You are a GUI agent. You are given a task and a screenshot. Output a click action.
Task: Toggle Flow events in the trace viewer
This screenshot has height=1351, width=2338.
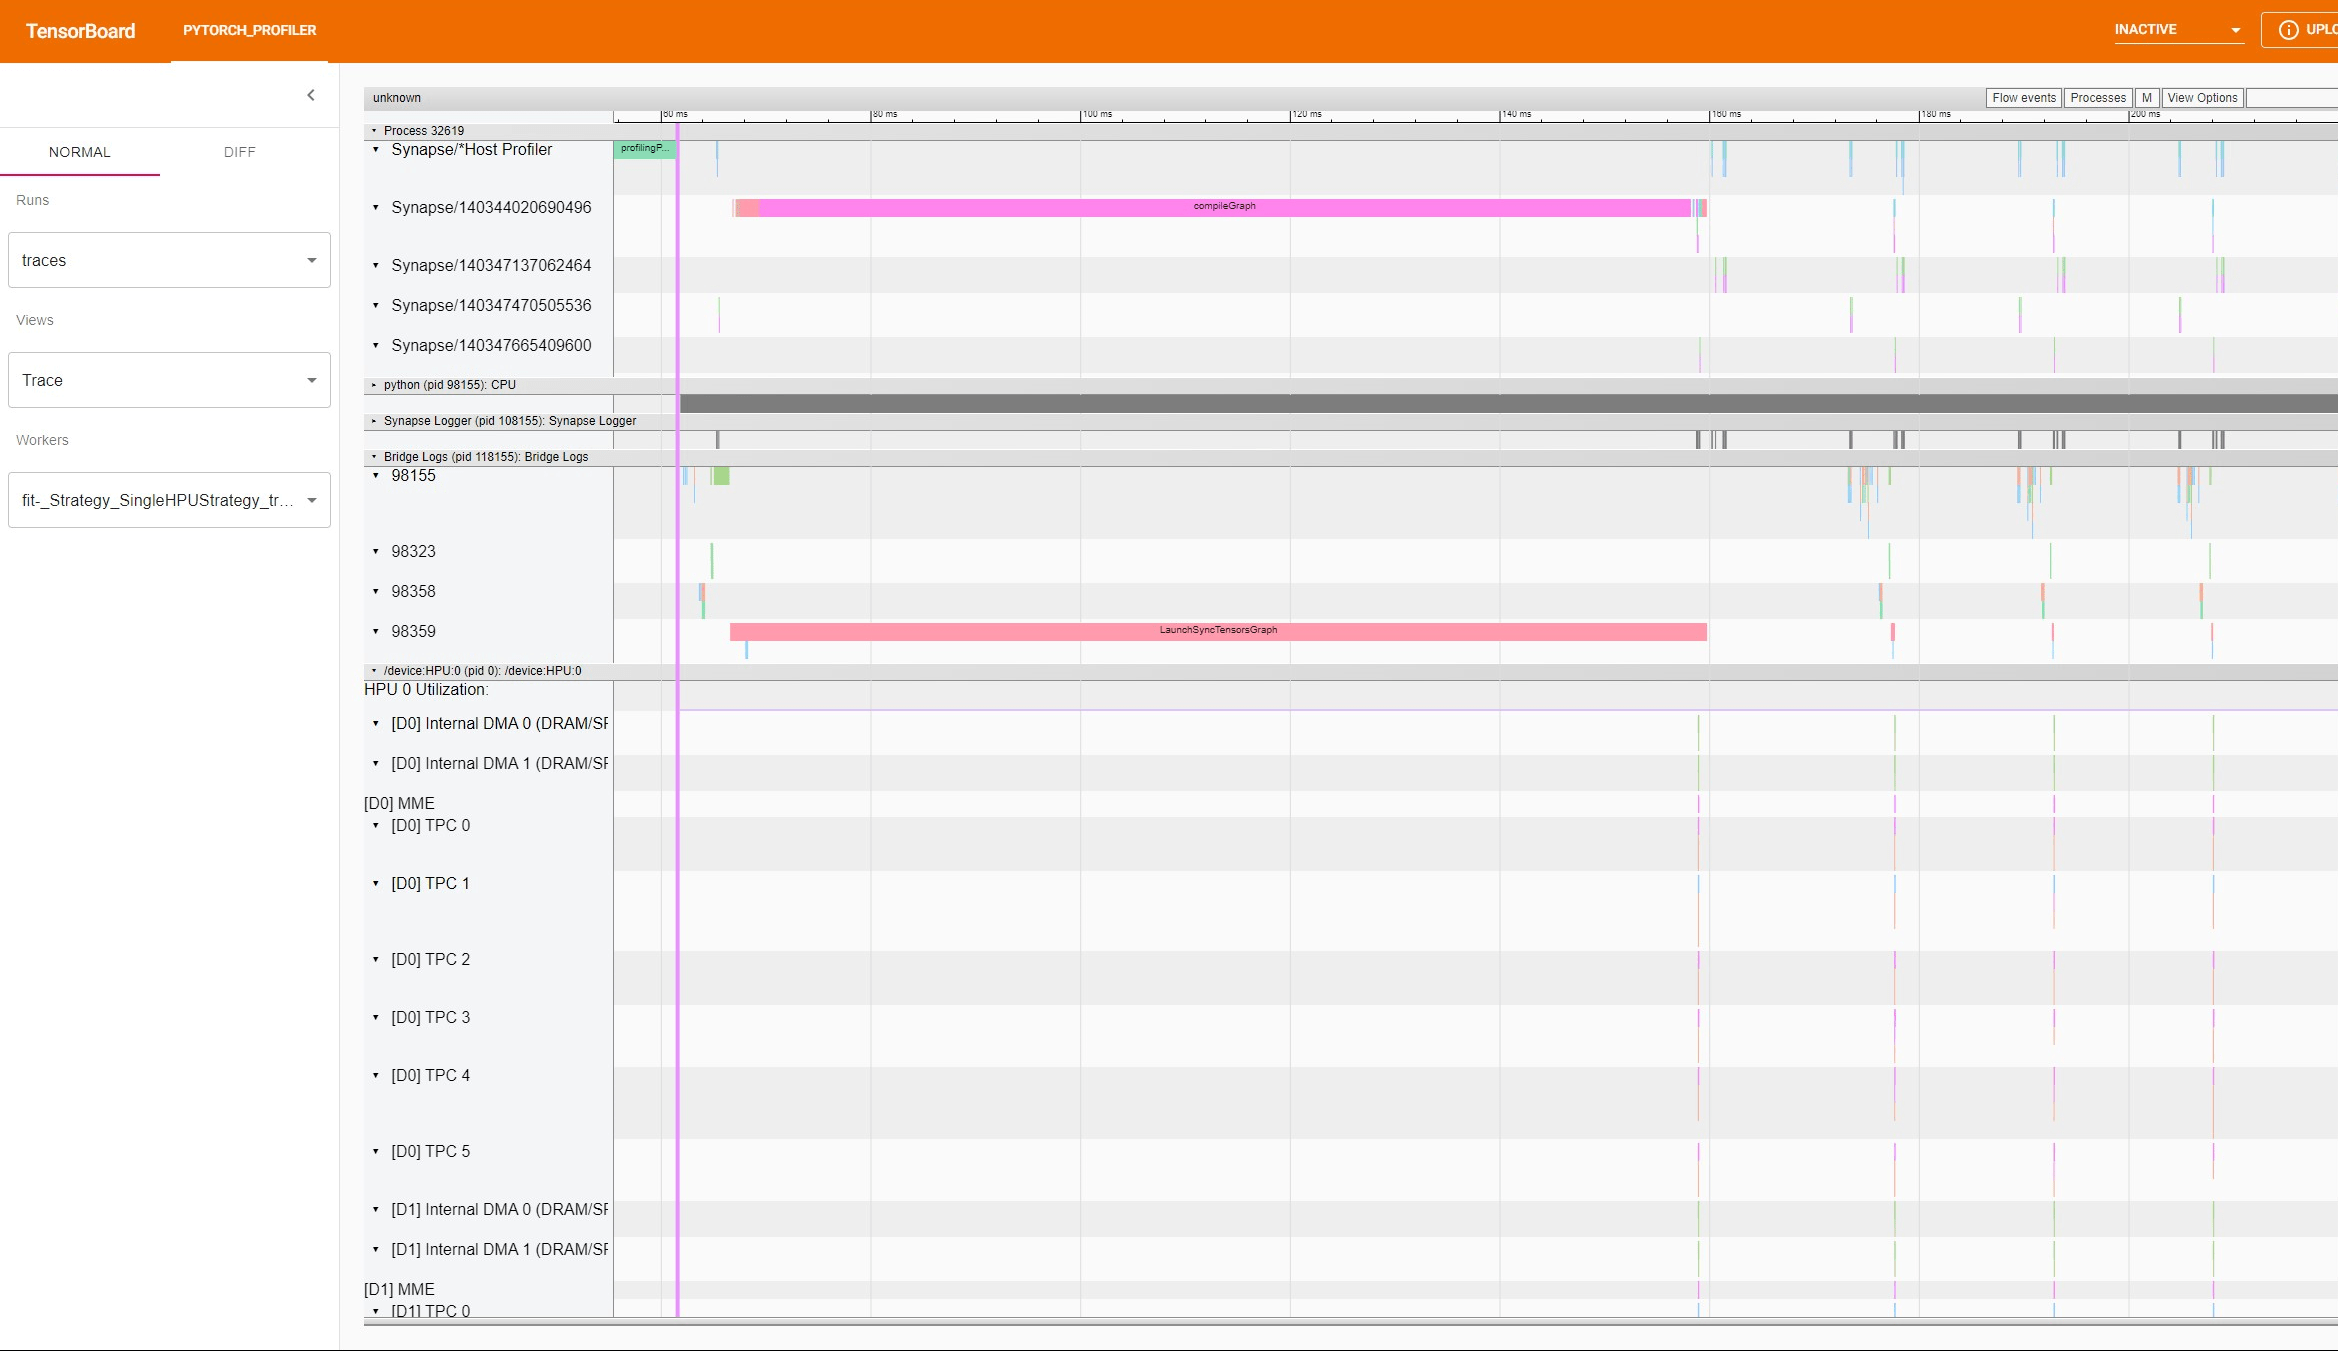2023,98
